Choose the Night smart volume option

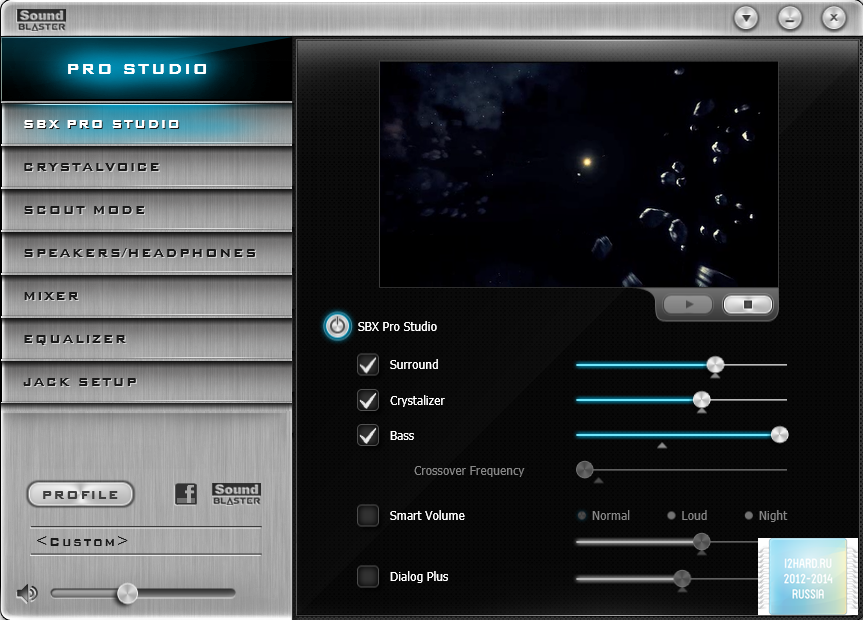pyautogui.click(x=749, y=516)
